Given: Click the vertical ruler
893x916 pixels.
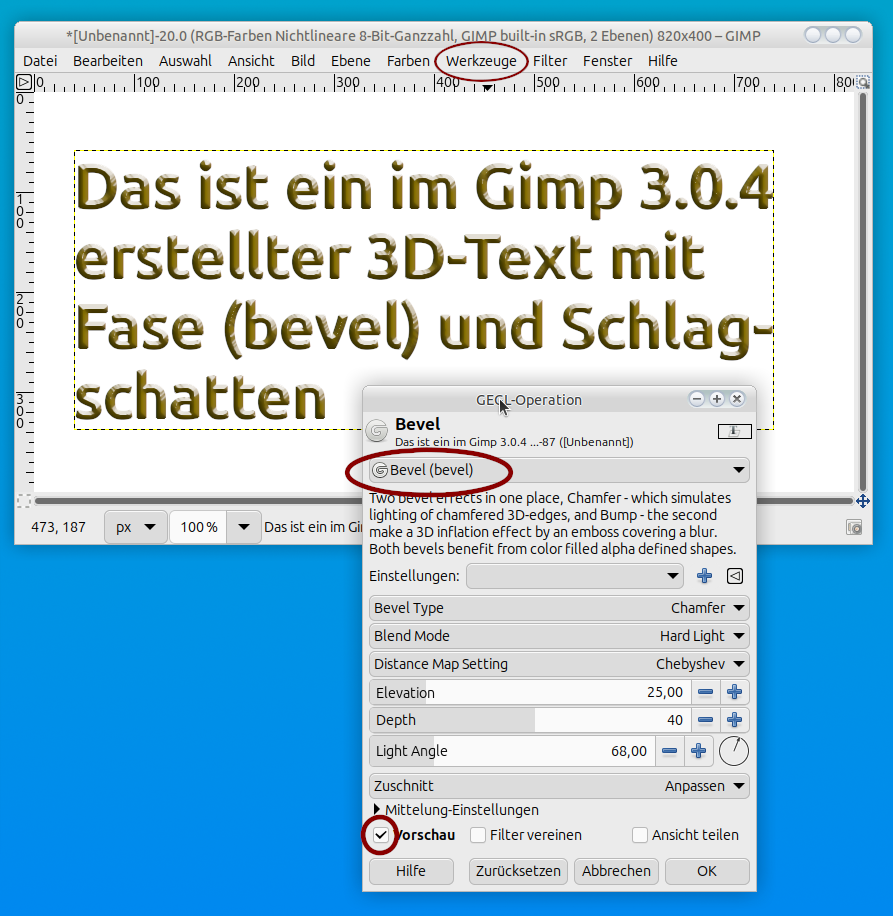Looking at the screenshot, I should click(x=25, y=292).
